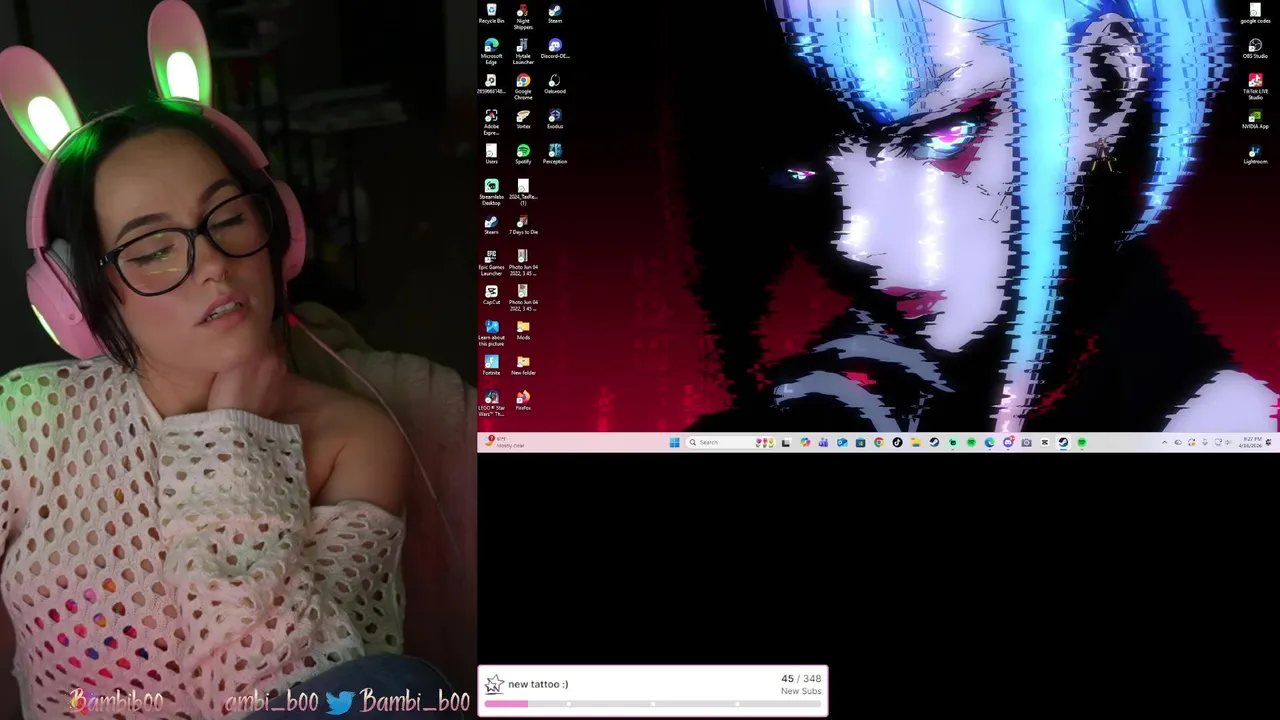Open Epic Games Launcher desktop icon

coord(491,262)
